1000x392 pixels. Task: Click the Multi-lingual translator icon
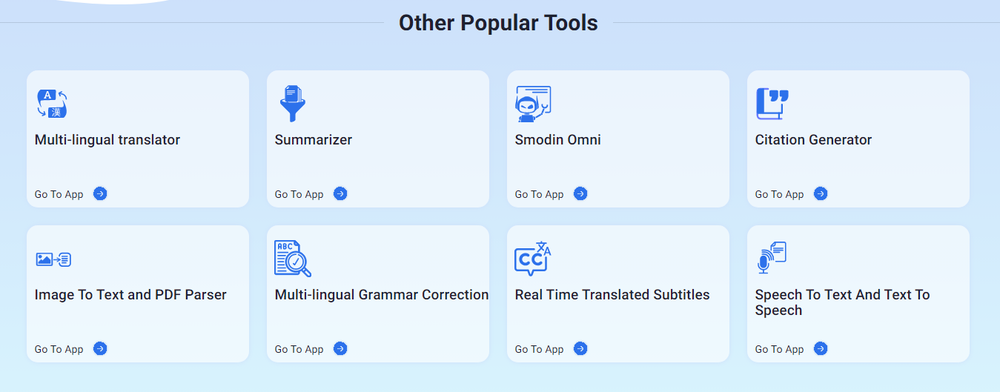tap(52, 105)
